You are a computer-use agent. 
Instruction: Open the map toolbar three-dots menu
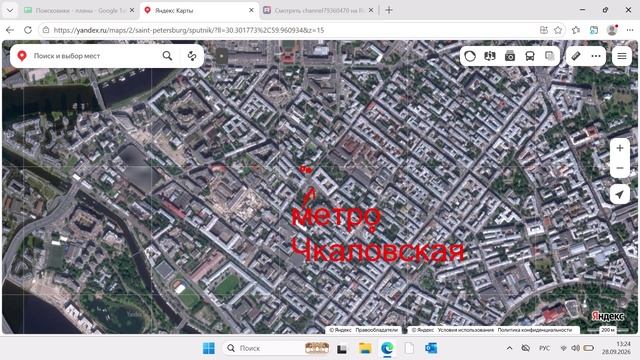point(596,56)
